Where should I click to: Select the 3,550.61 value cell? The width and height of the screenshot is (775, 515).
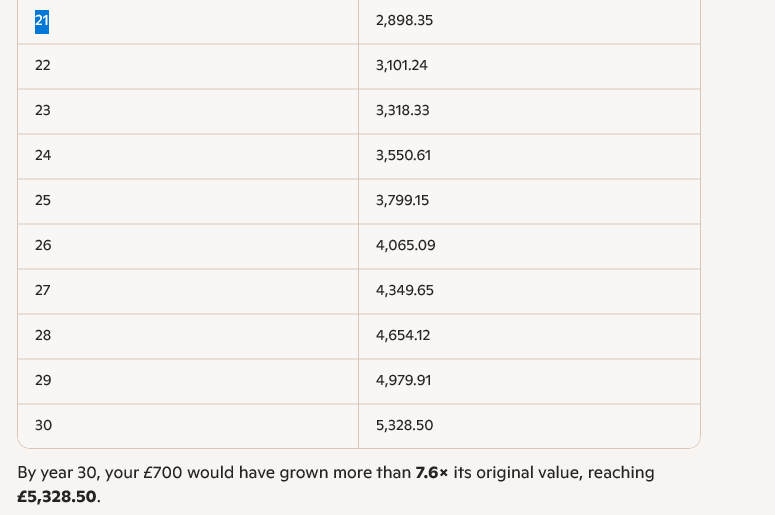click(403, 156)
